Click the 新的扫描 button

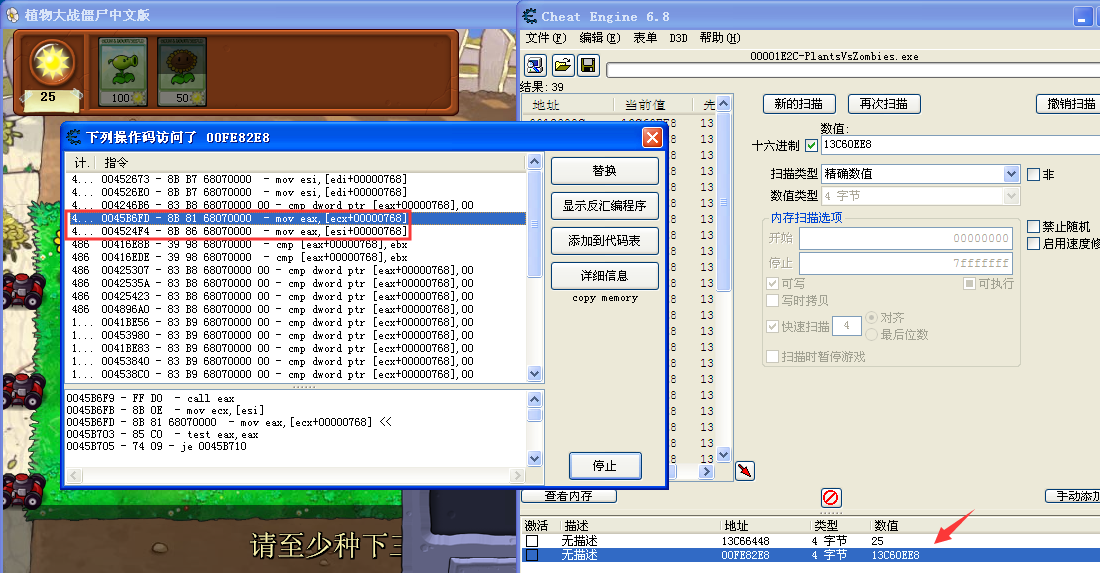point(799,104)
